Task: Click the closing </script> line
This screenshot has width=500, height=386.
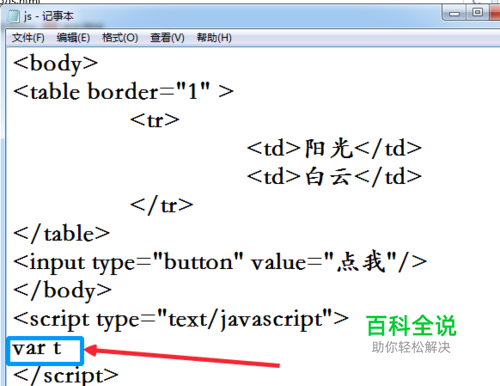Action: [66, 376]
